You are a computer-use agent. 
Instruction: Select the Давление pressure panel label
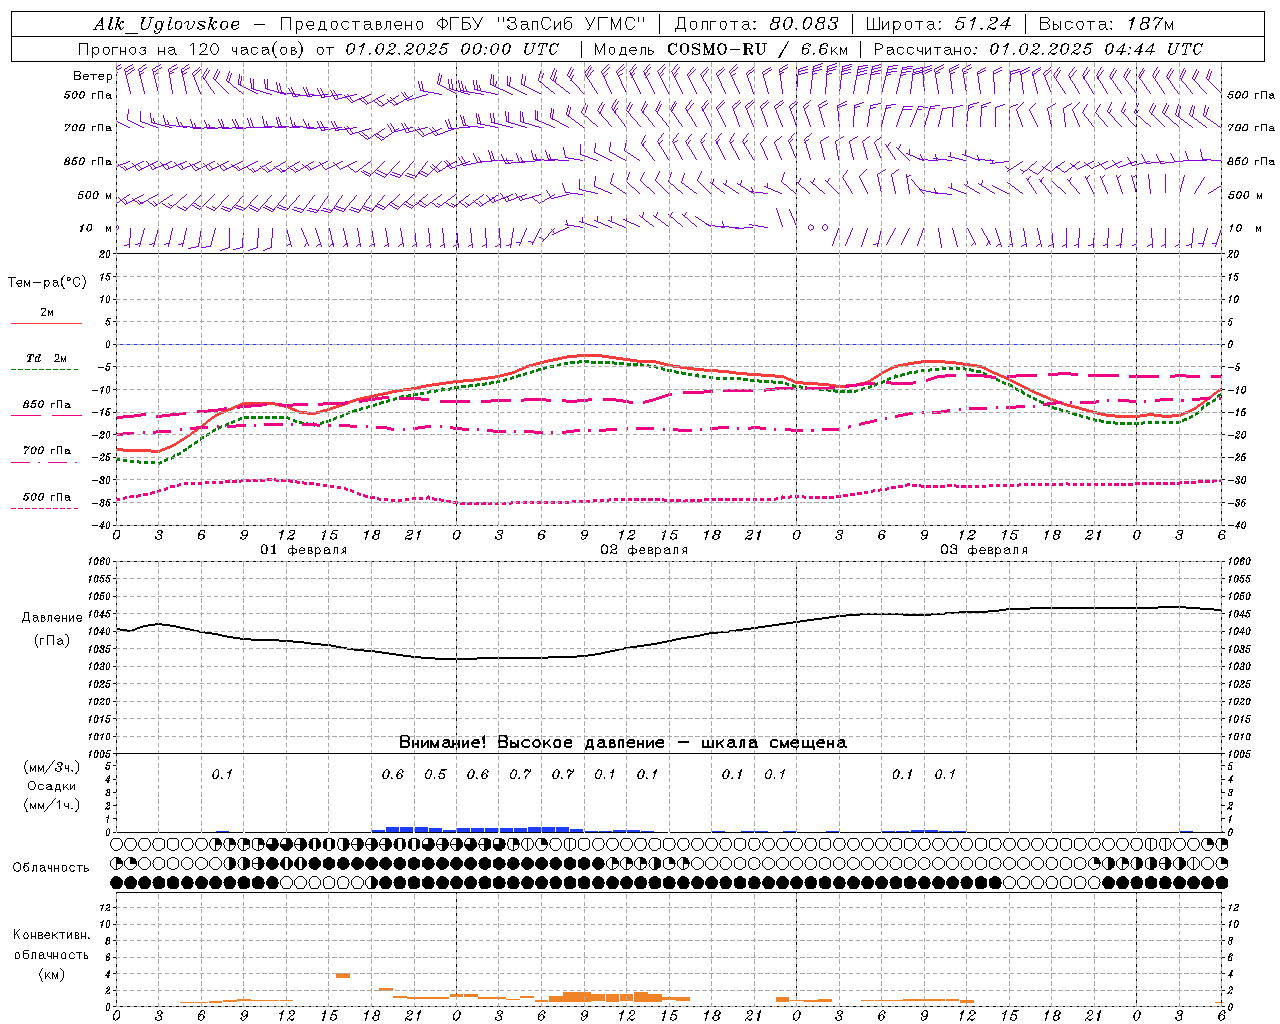click(x=52, y=618)
